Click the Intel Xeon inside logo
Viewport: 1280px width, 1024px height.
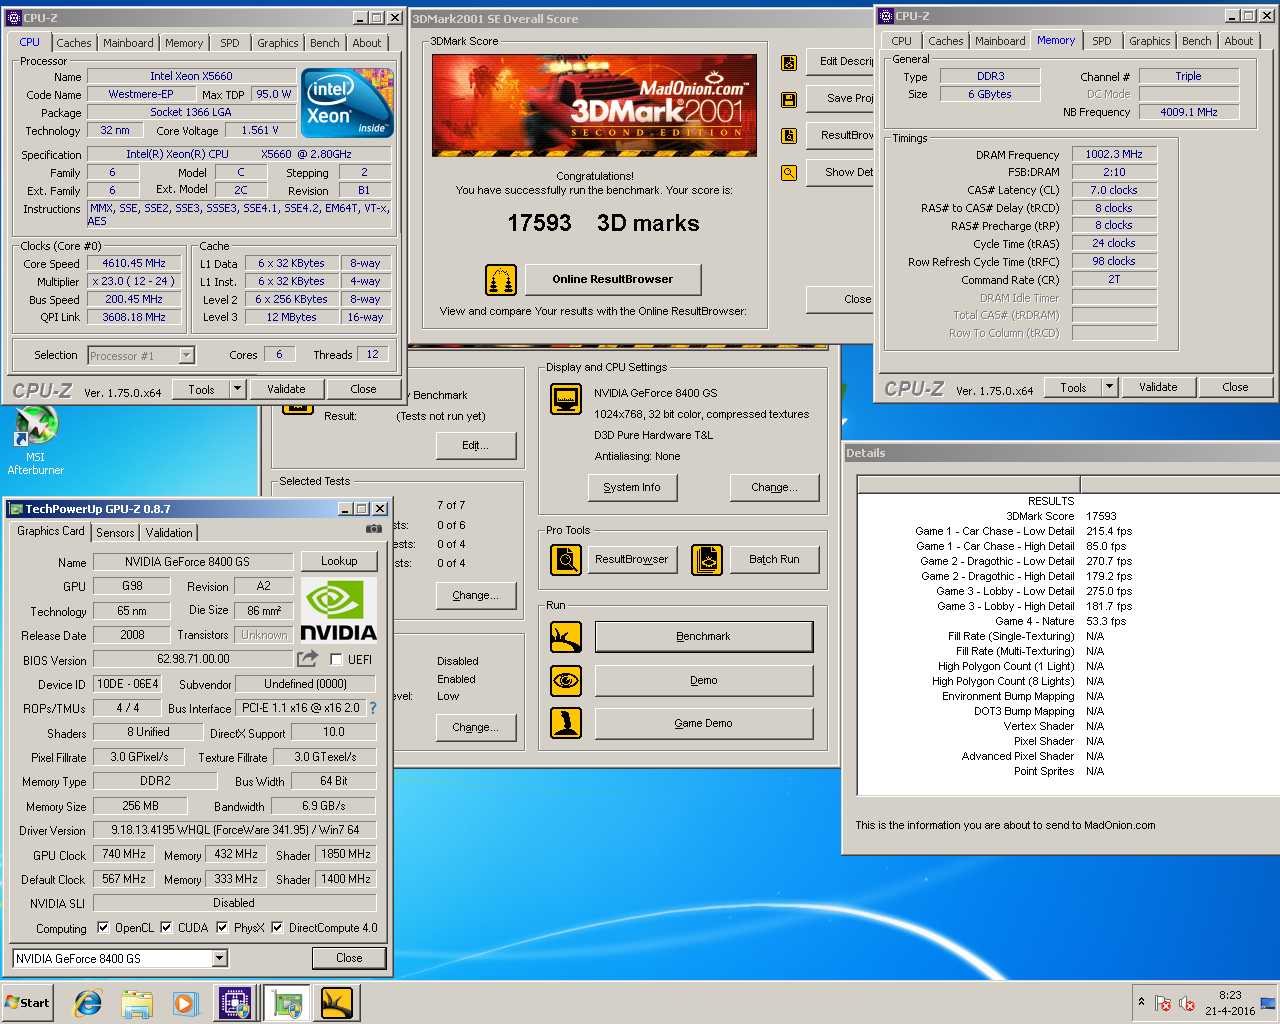point(347,103)
